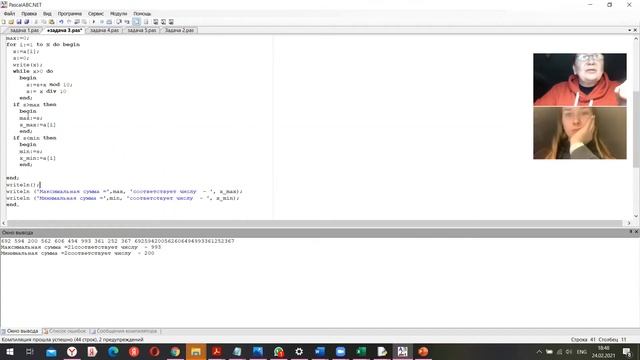640x360 pixels.
Task: Open Zoom on the taskbar
Action: [340, 351]
